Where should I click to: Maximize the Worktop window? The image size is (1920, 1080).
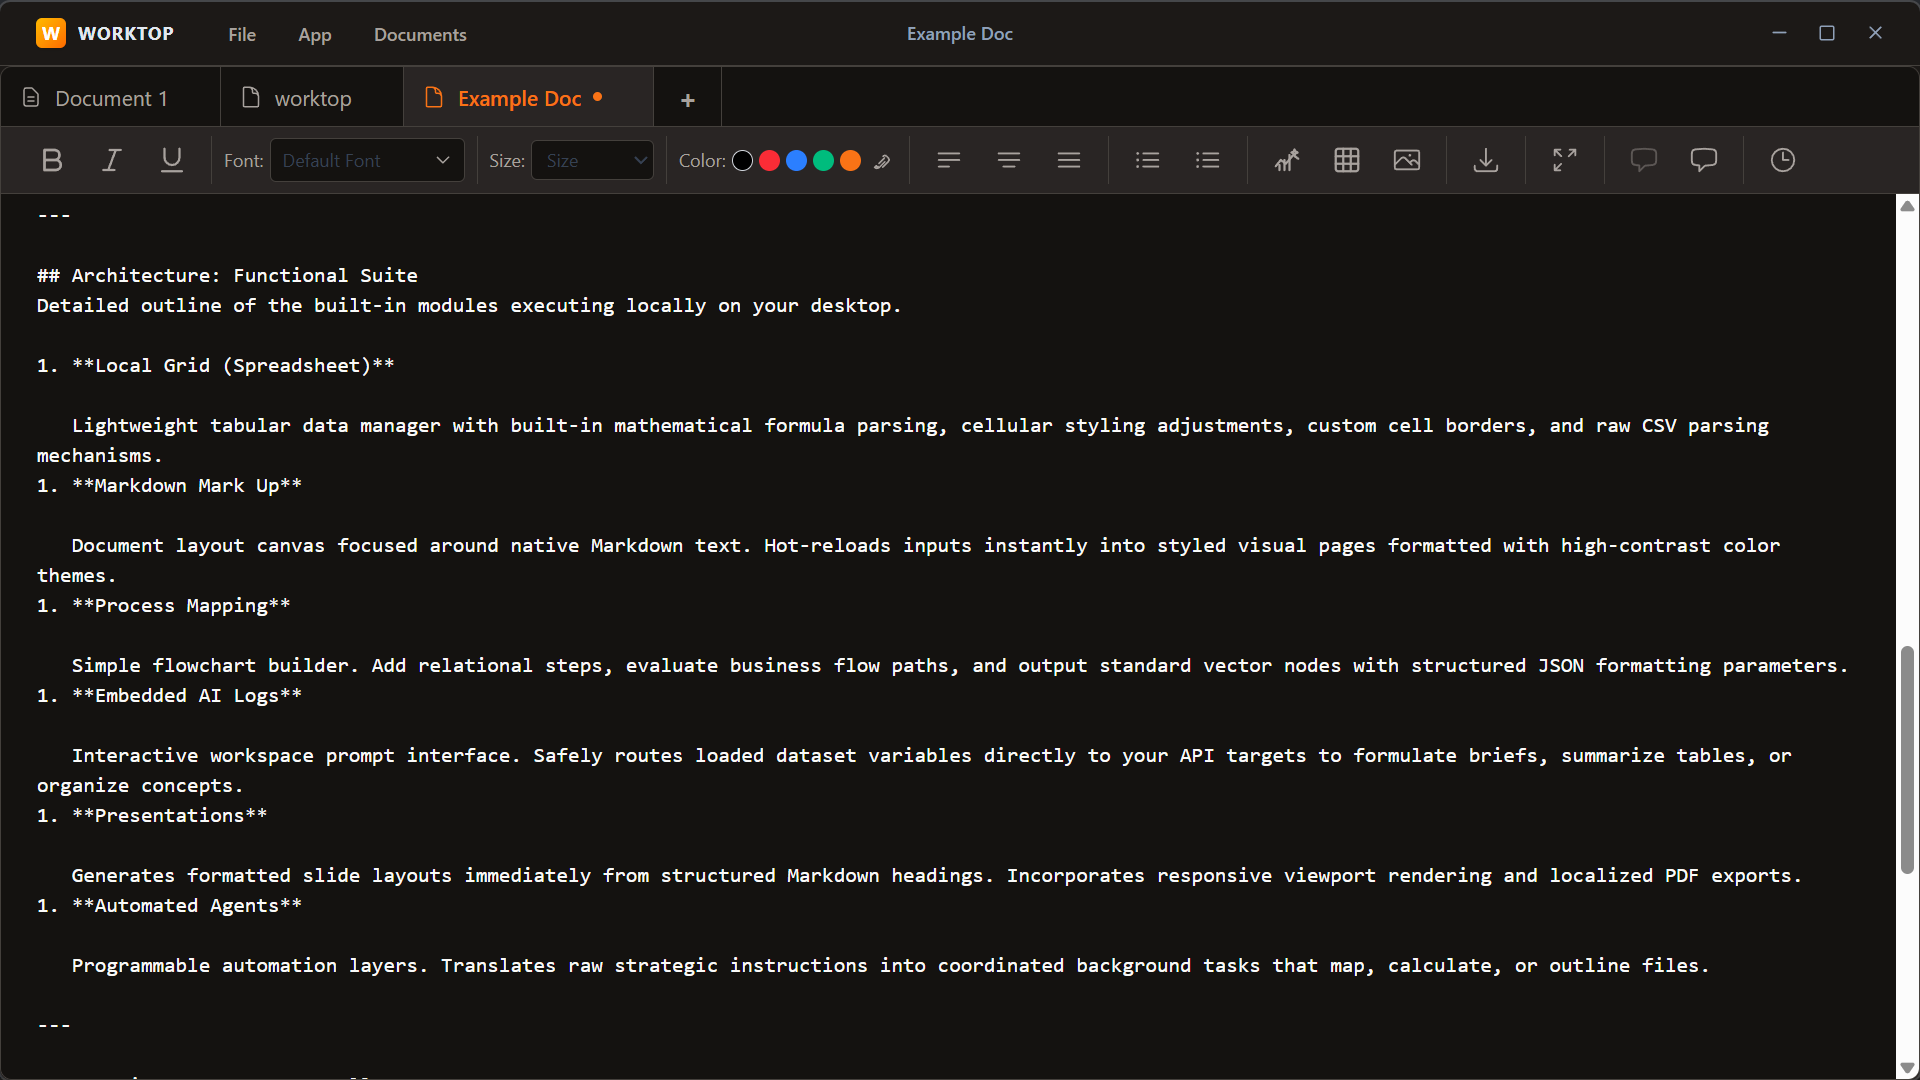[1827, 33]
